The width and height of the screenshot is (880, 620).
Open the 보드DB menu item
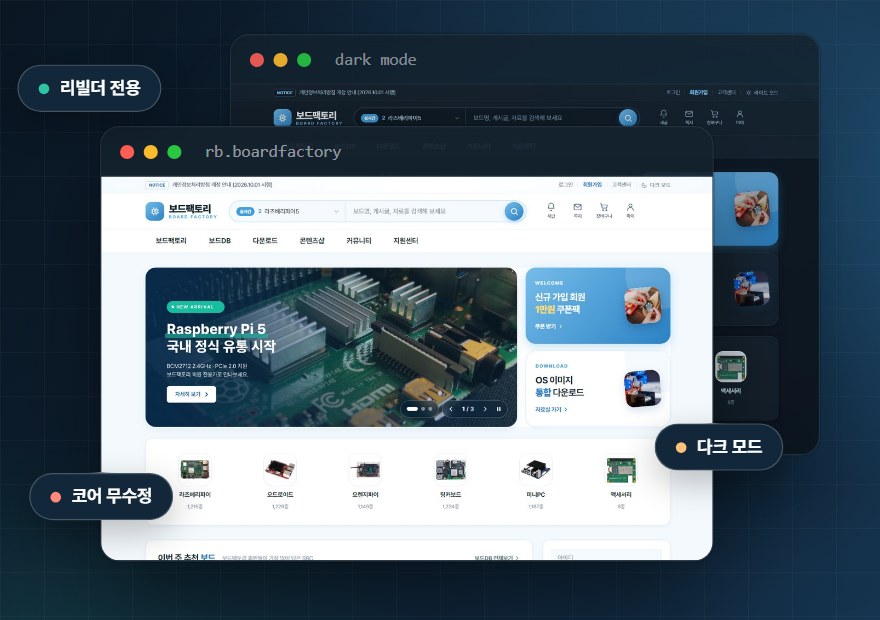click(x=219, y=241)
